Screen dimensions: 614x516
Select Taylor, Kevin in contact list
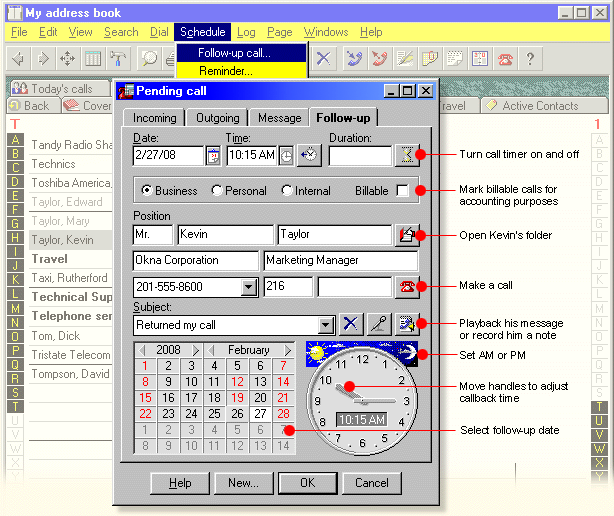70,240
